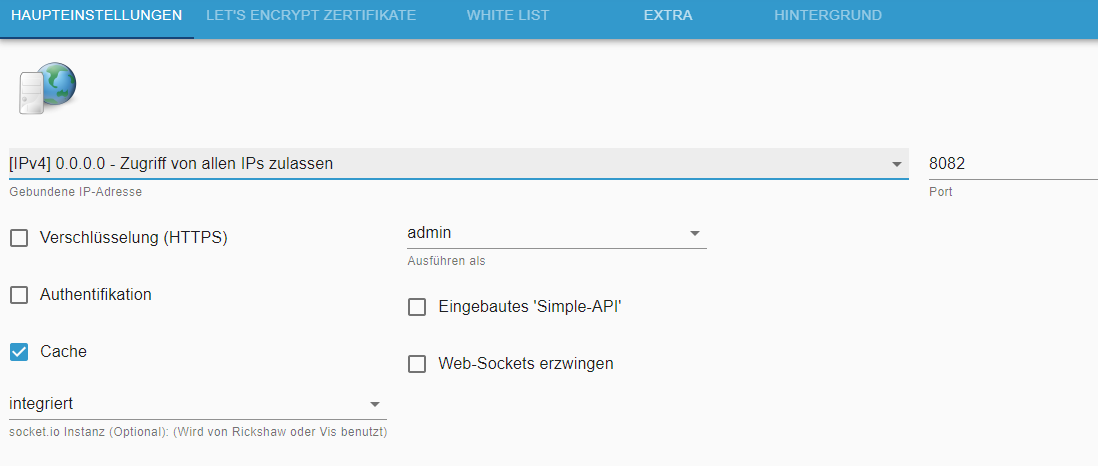
Task: Enable the Verschlüsselung (HTTPS) checkbox
Action: 19,238
